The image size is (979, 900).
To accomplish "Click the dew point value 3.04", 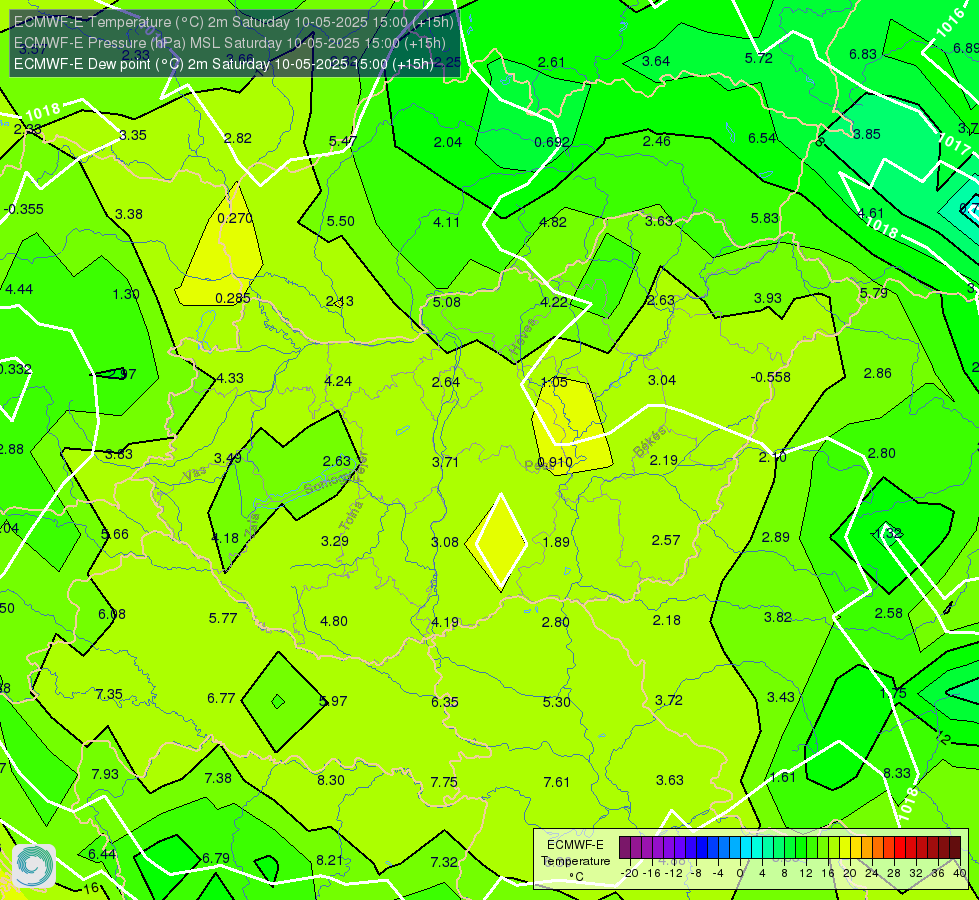I will point(661,380).
